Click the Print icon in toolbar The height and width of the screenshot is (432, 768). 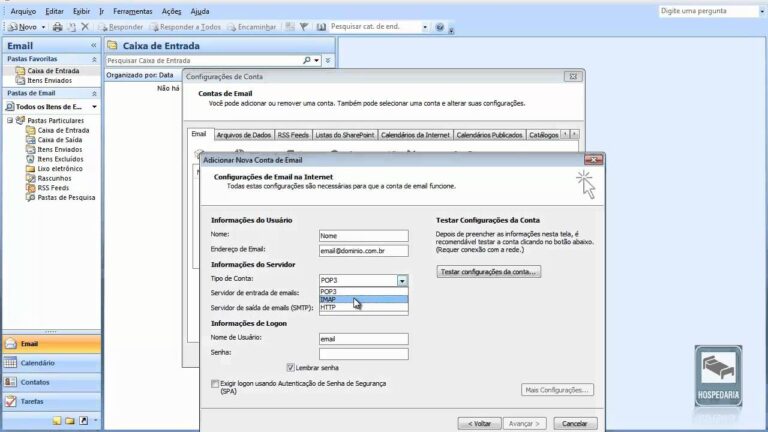[58, 27]
